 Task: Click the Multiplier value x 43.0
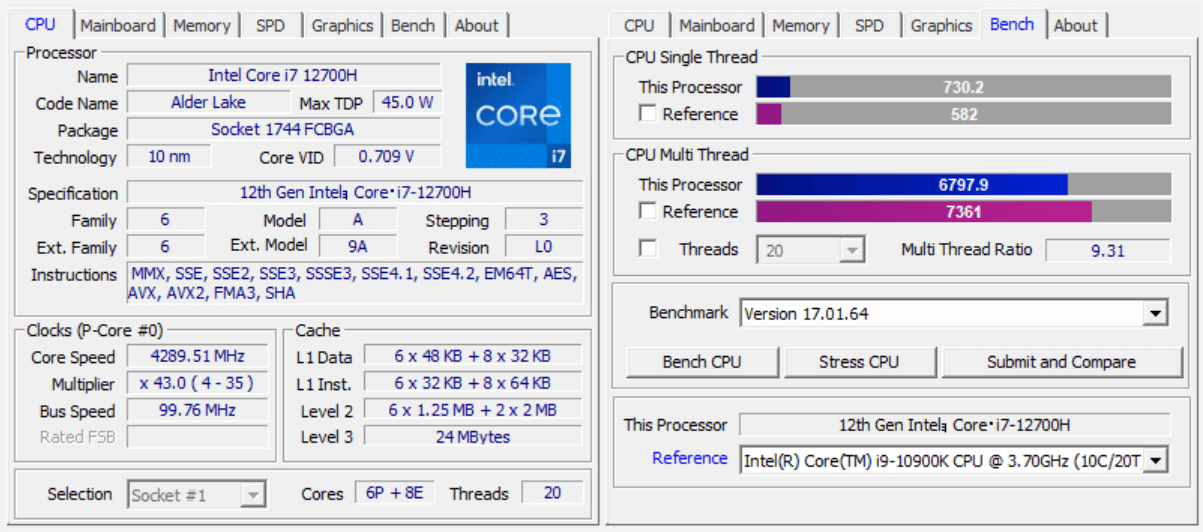click(197, 383)
